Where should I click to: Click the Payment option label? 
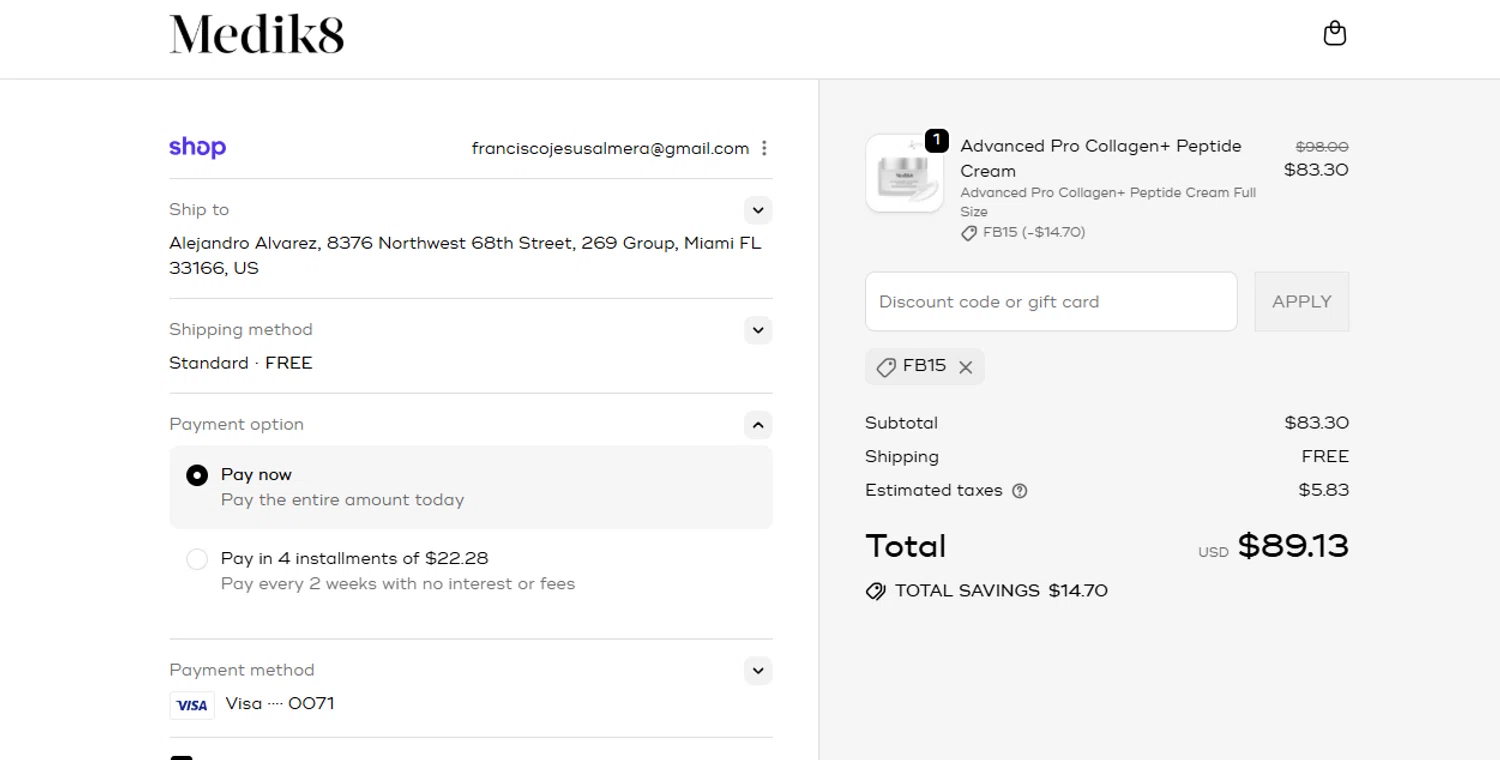236,425
